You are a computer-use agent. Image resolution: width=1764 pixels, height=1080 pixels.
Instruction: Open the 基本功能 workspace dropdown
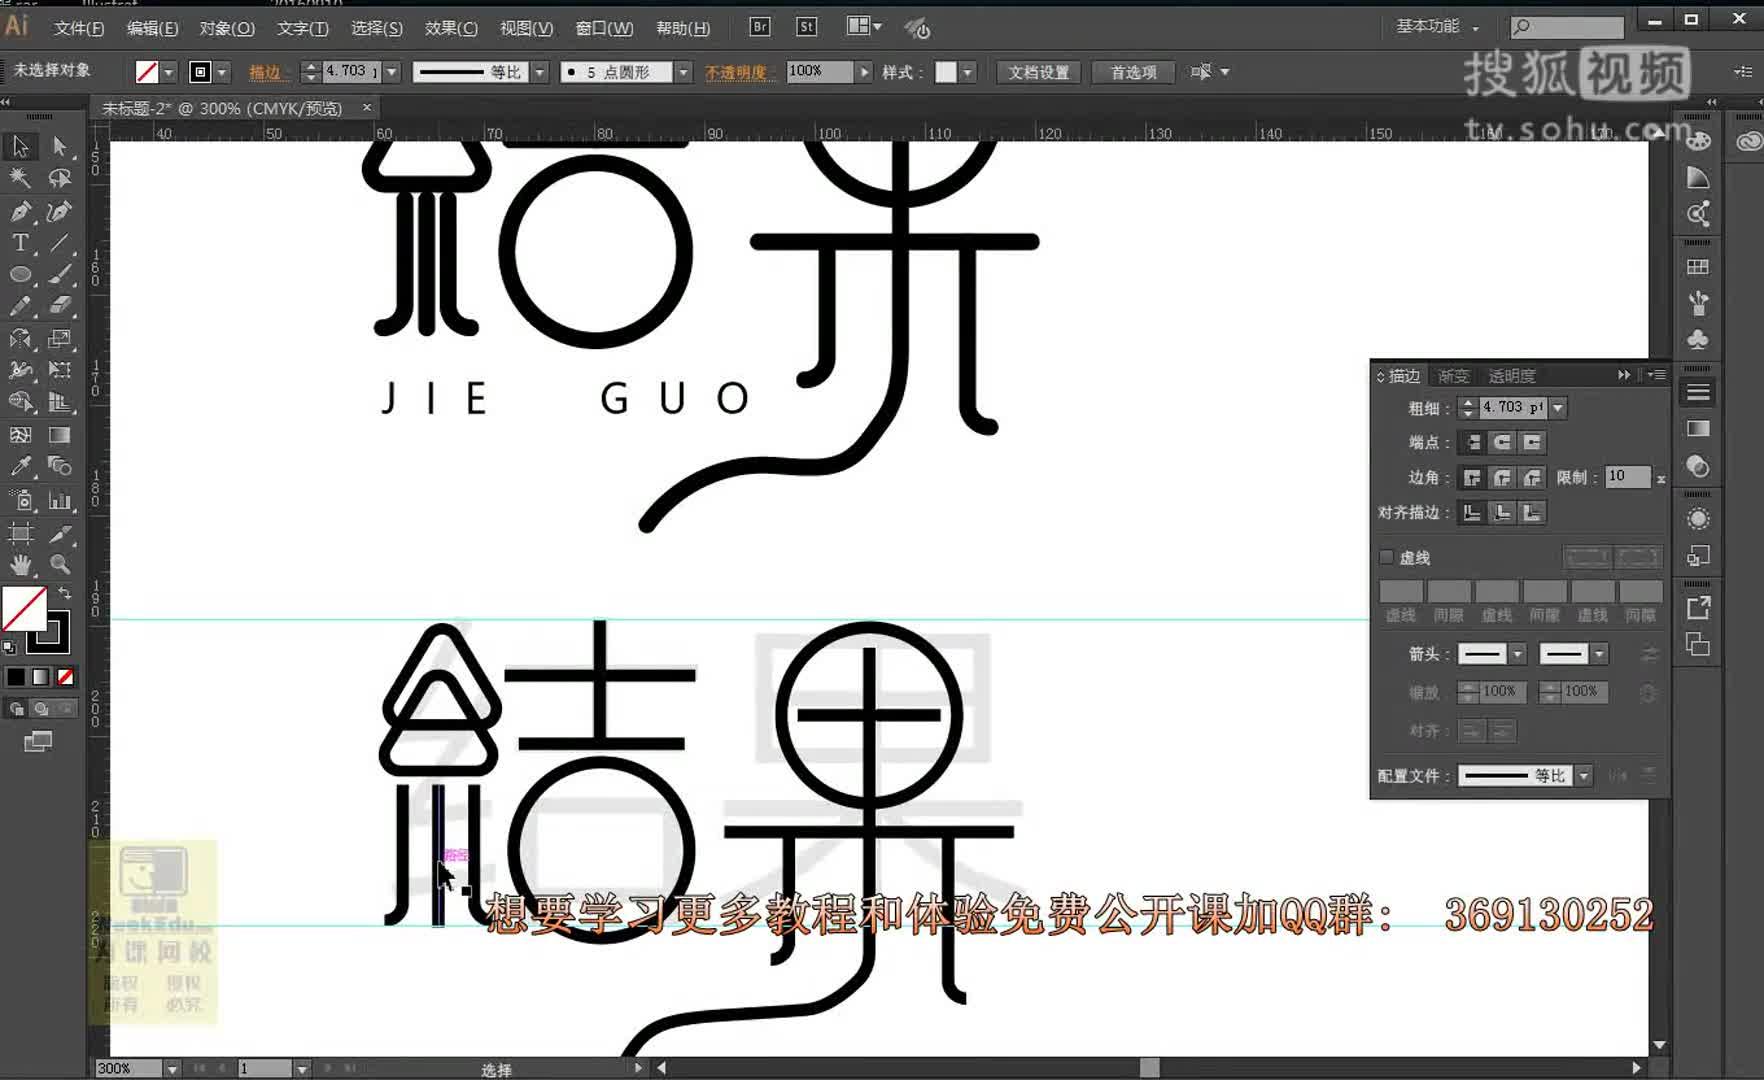click(1437, 27)
